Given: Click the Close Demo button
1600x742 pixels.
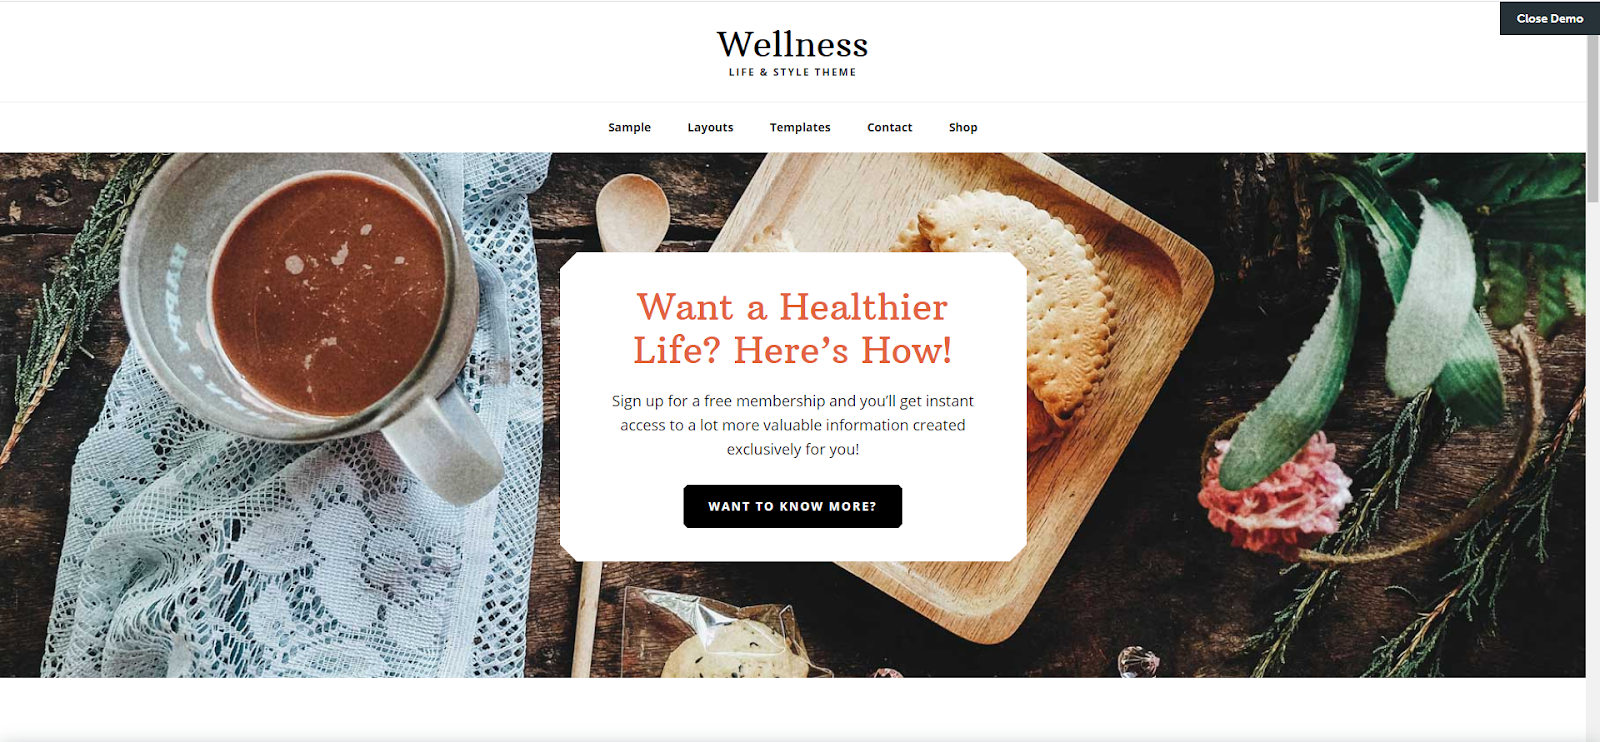Looking at the screenshot, I should tap(1549, 18).
